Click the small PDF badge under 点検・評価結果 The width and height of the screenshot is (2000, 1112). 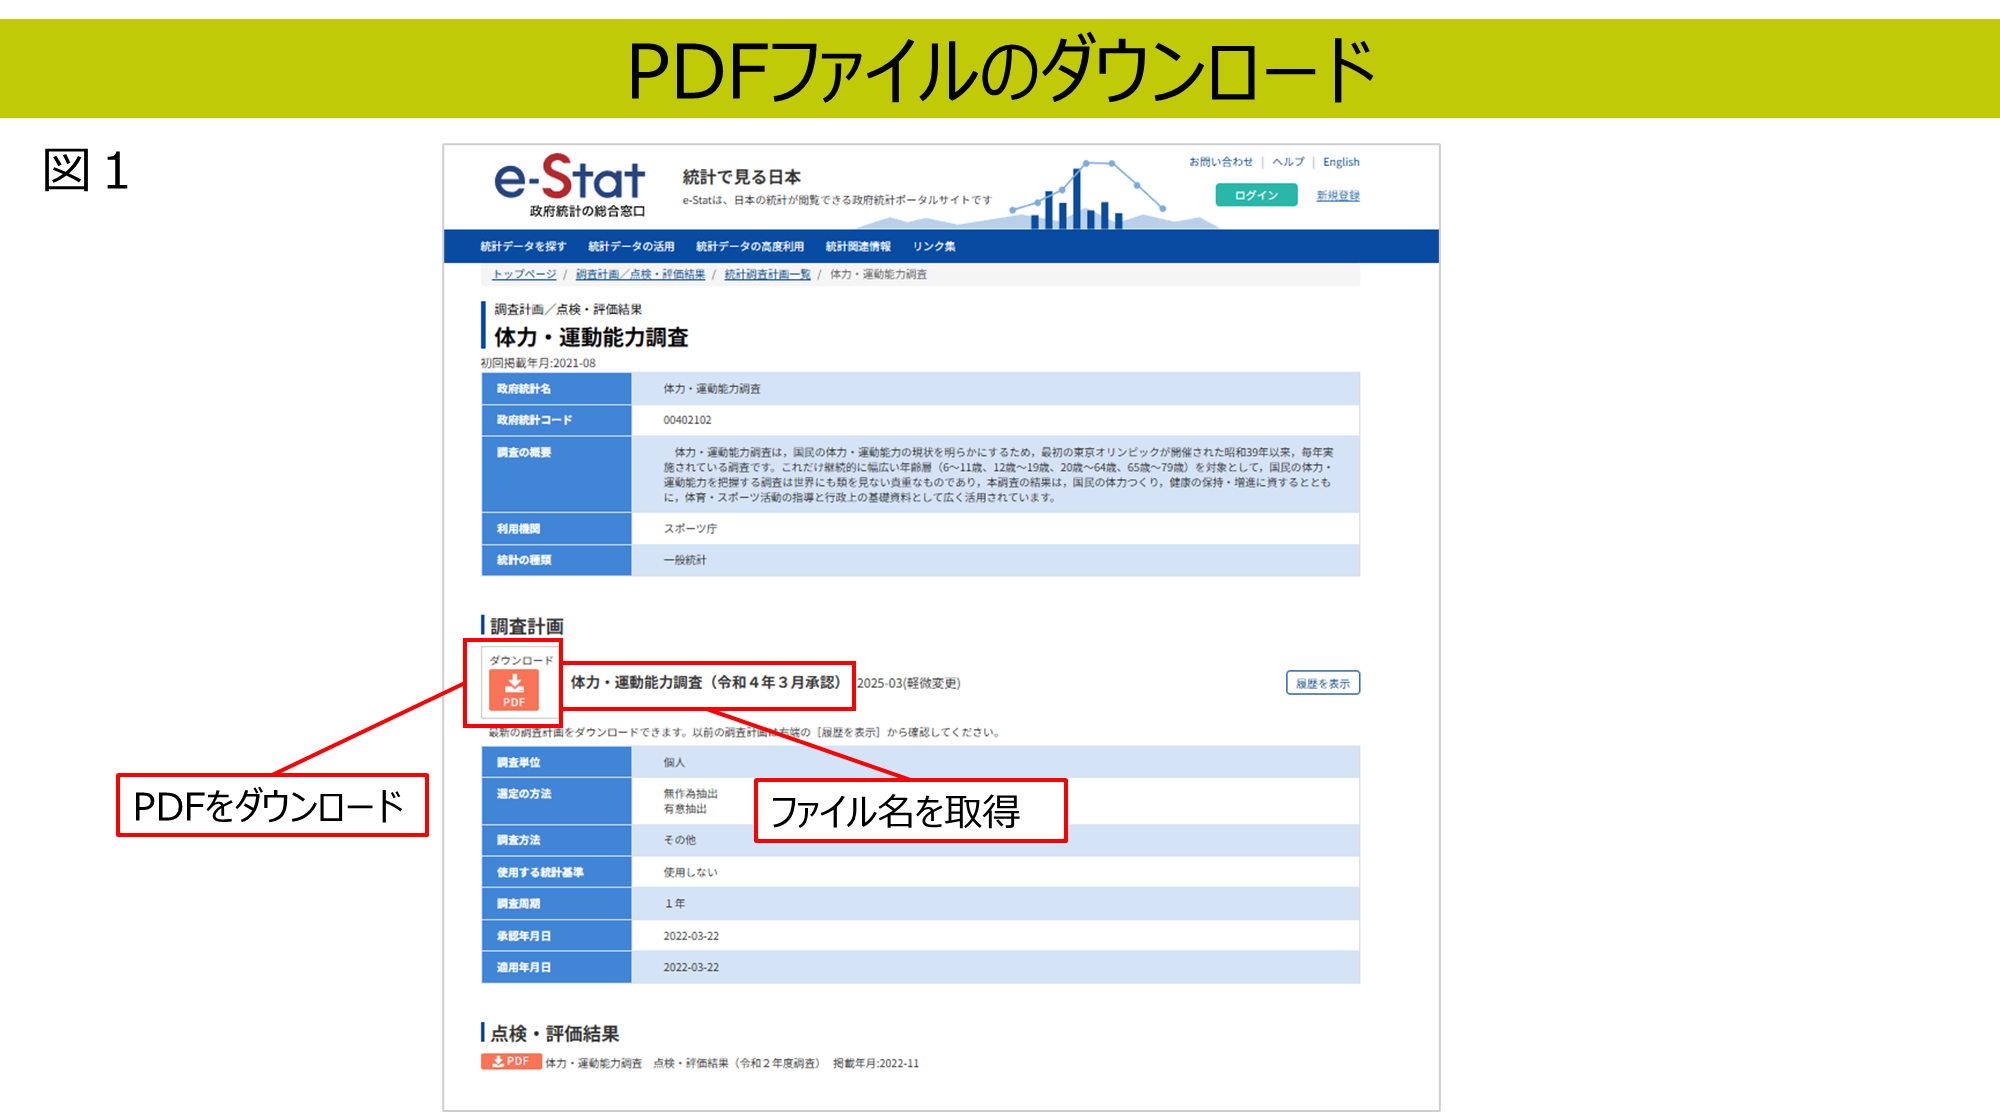tap(511, 1062)
